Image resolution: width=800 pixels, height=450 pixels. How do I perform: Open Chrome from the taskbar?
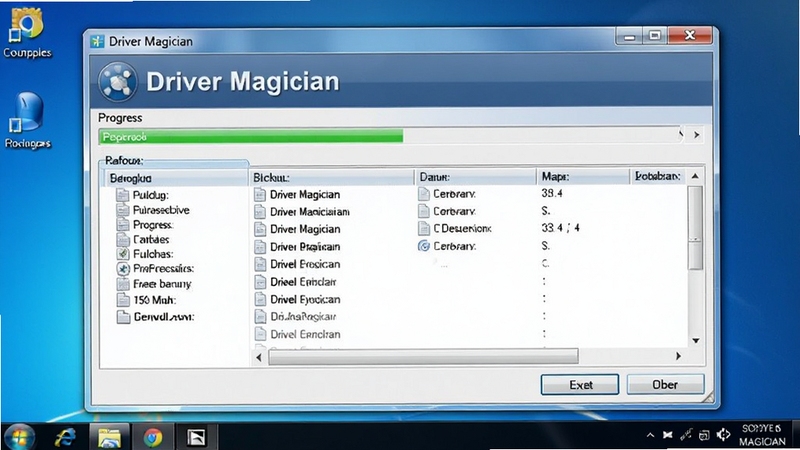(153, 437)
